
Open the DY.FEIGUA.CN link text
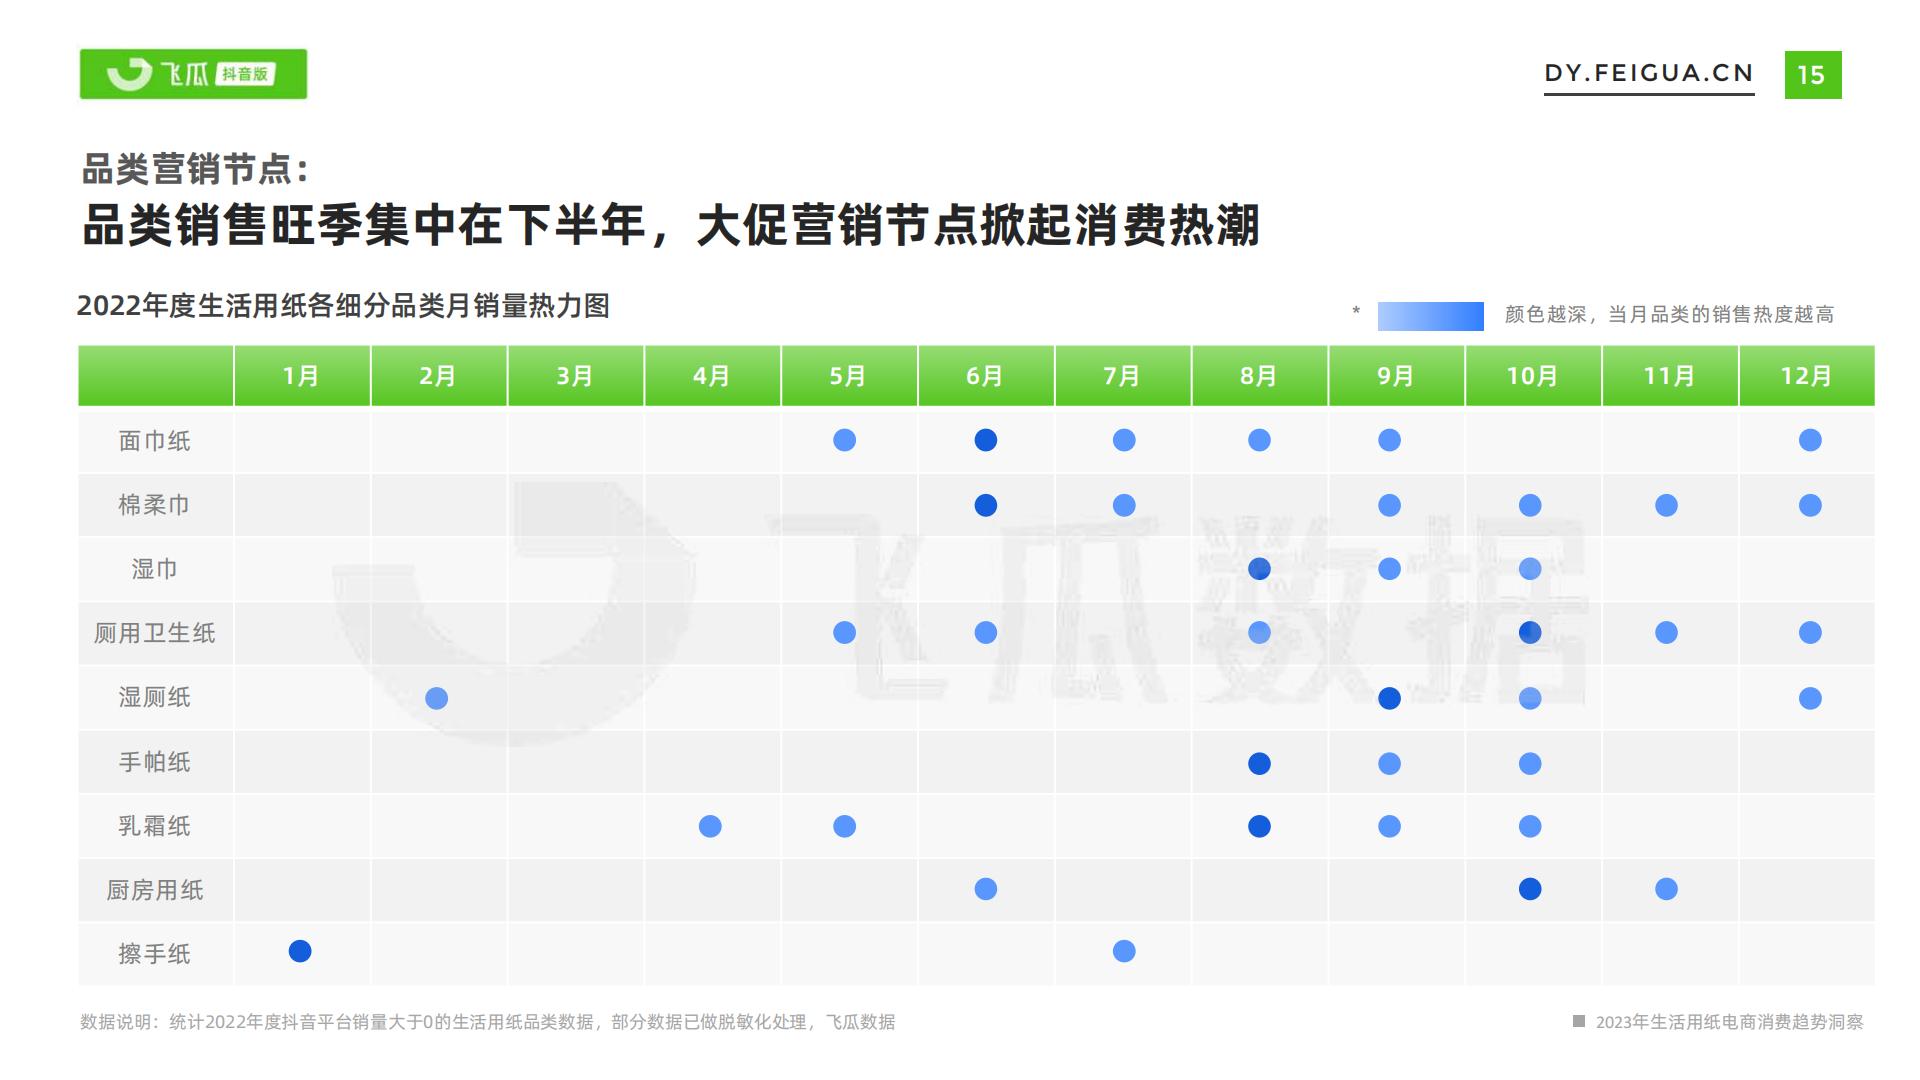coord(1649,73)
